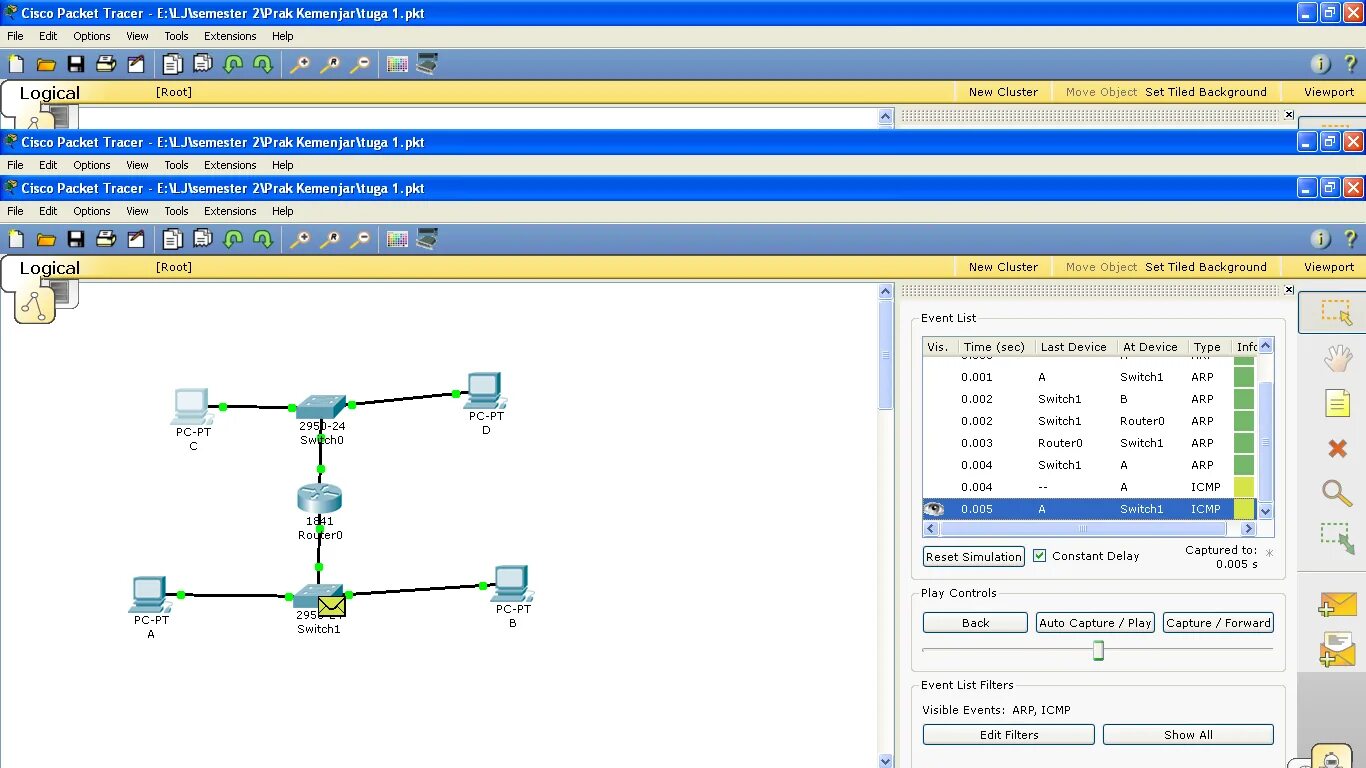Select PC-PT A on the canvas
The height and width of the screenshot is (768, 1366).
coord(150,595)
